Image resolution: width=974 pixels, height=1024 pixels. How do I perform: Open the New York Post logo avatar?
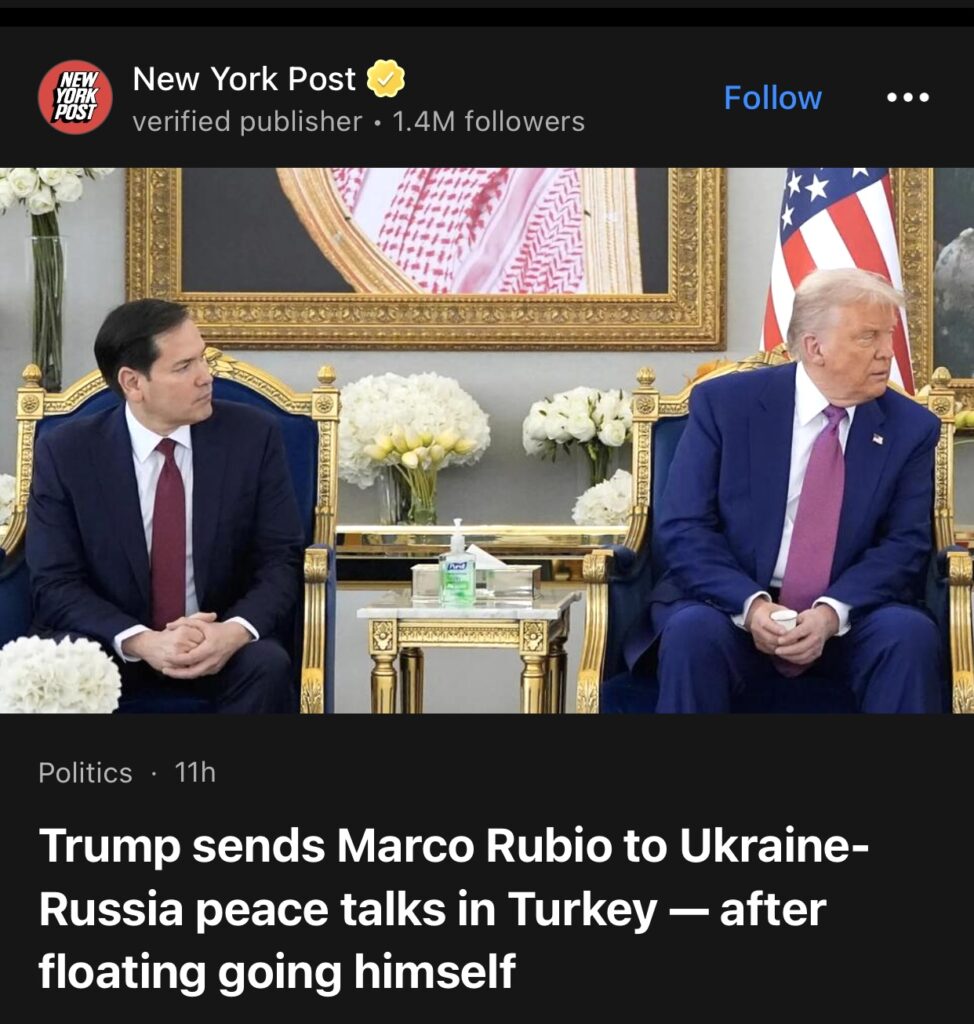coord(75,97)
